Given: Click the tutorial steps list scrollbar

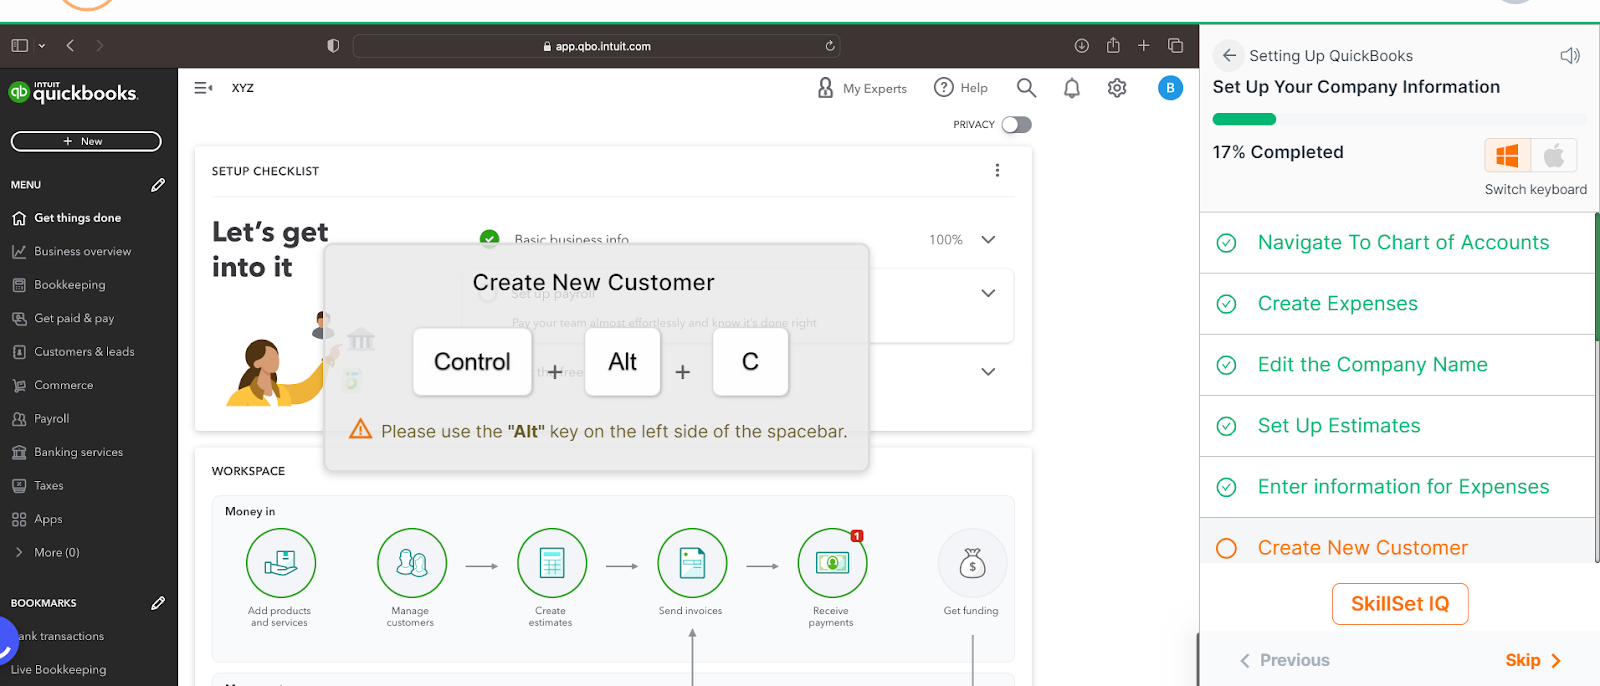Looking at the screenshot, I should pyautogui.click(x=1597, y=276).
